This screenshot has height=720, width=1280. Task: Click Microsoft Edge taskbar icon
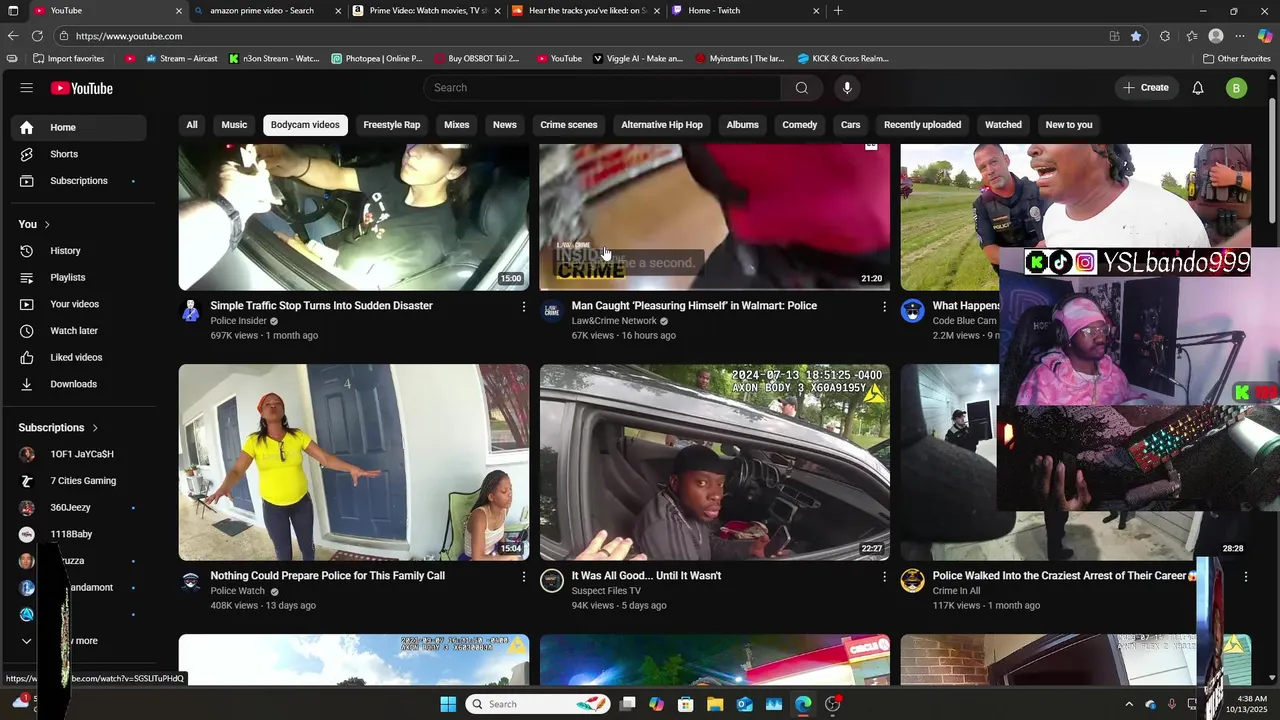(x=803, y=704)
